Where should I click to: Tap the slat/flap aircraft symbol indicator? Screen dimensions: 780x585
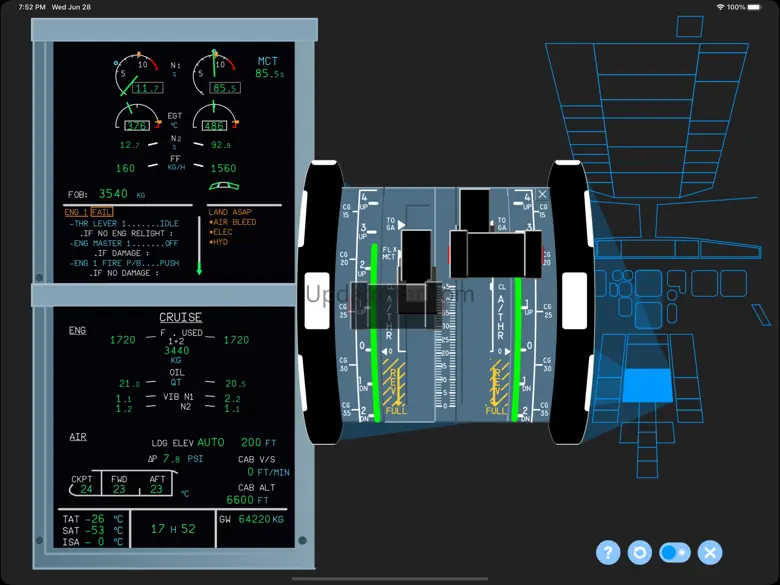[224, 186]
